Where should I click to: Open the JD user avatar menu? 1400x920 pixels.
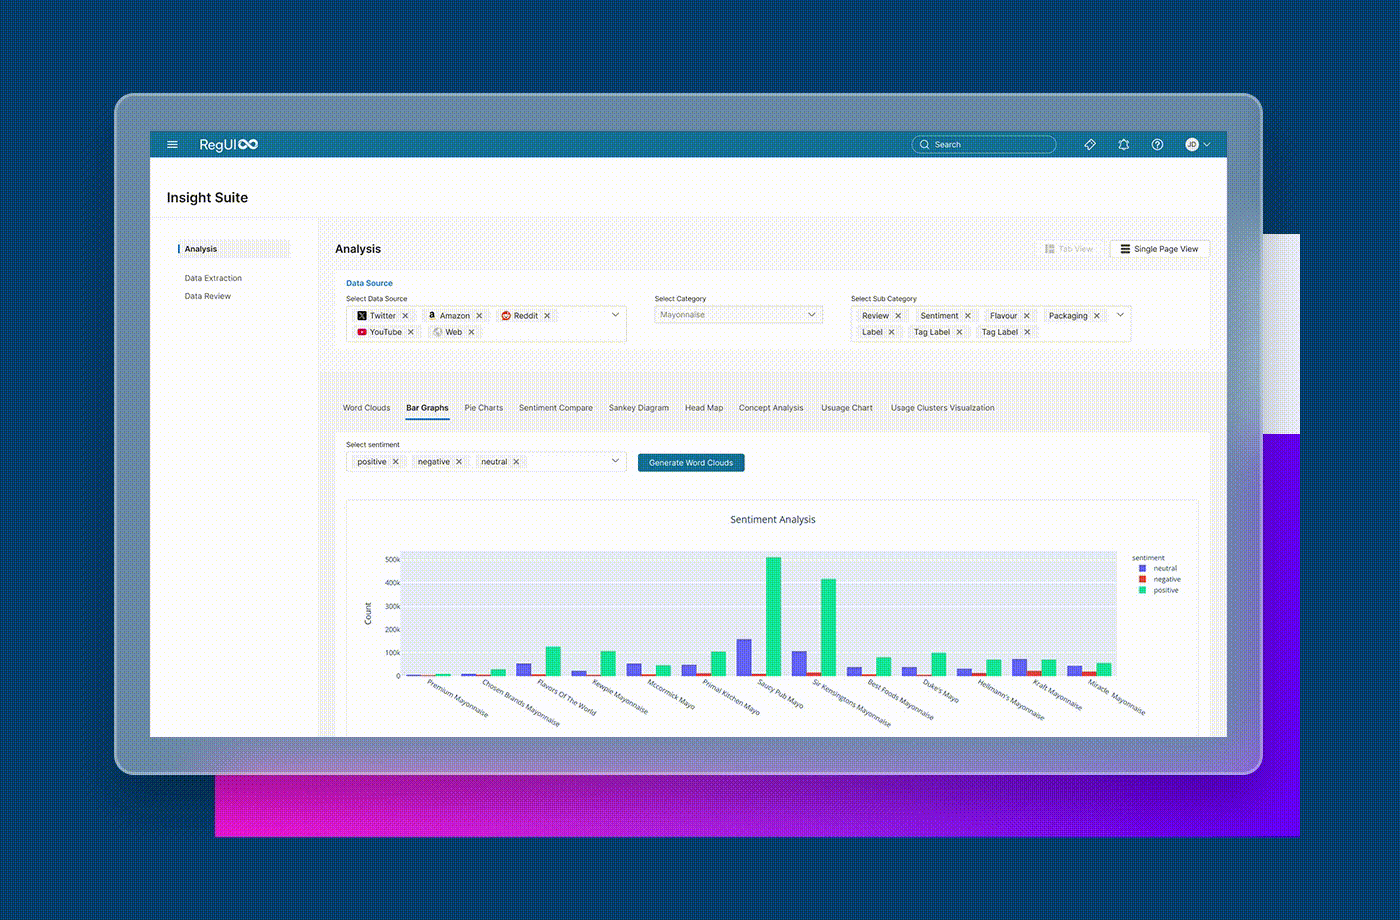1197,145
